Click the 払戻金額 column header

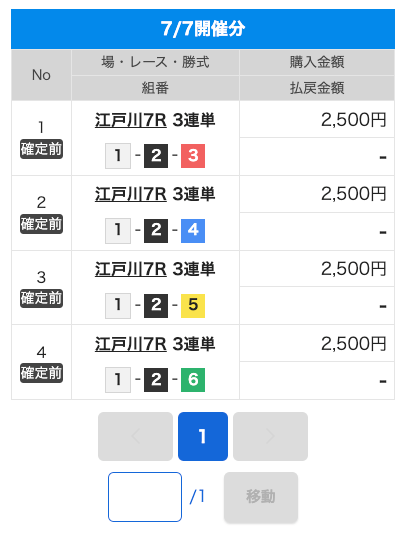tap(317, 88)
